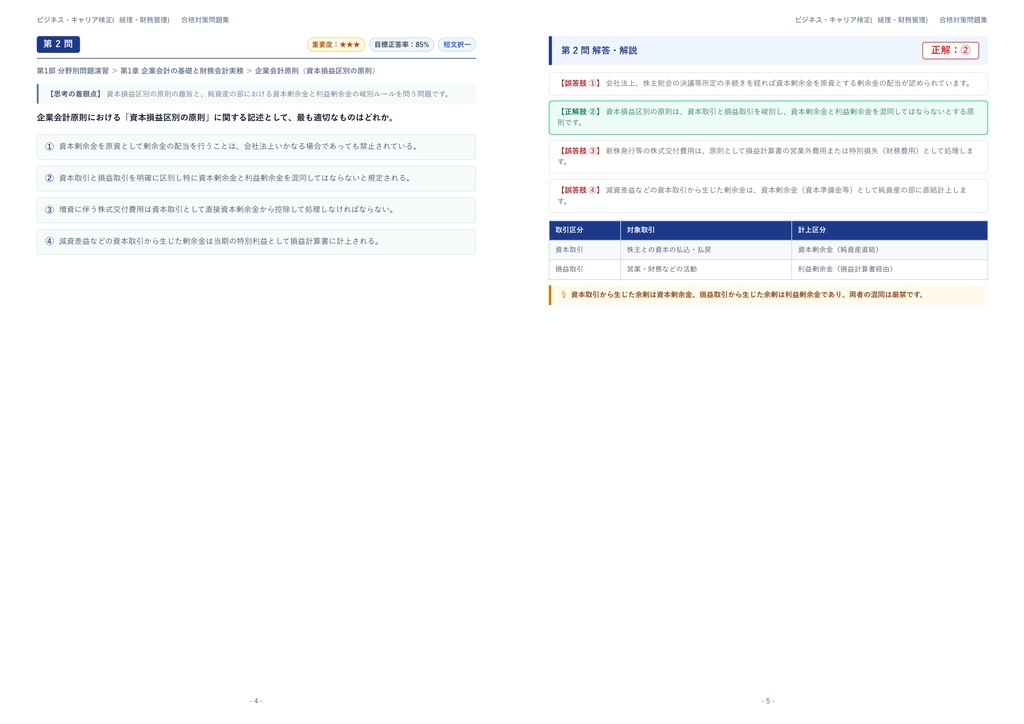Viewport: 1024px width, 724px height.
Task: Click the lightbulb icon in the tip box
Action: (x=564, y=294)
